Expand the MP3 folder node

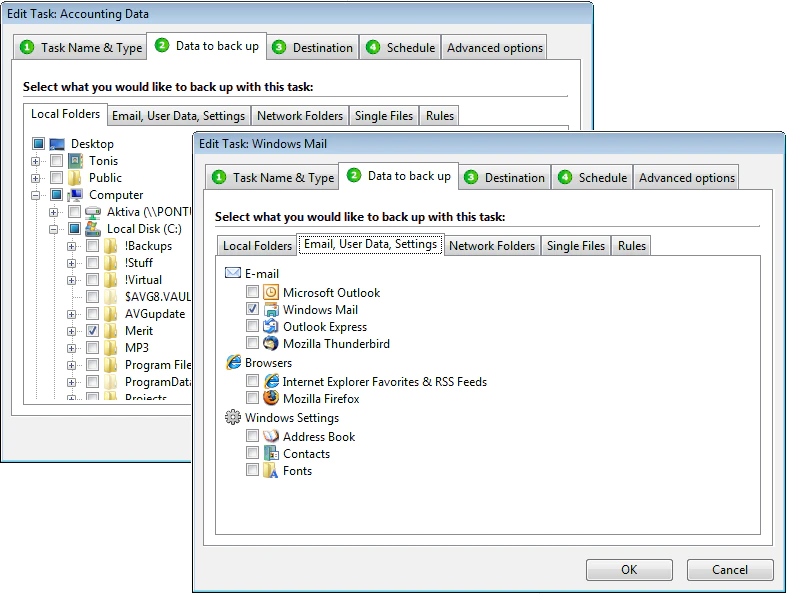tap(71, 348)
